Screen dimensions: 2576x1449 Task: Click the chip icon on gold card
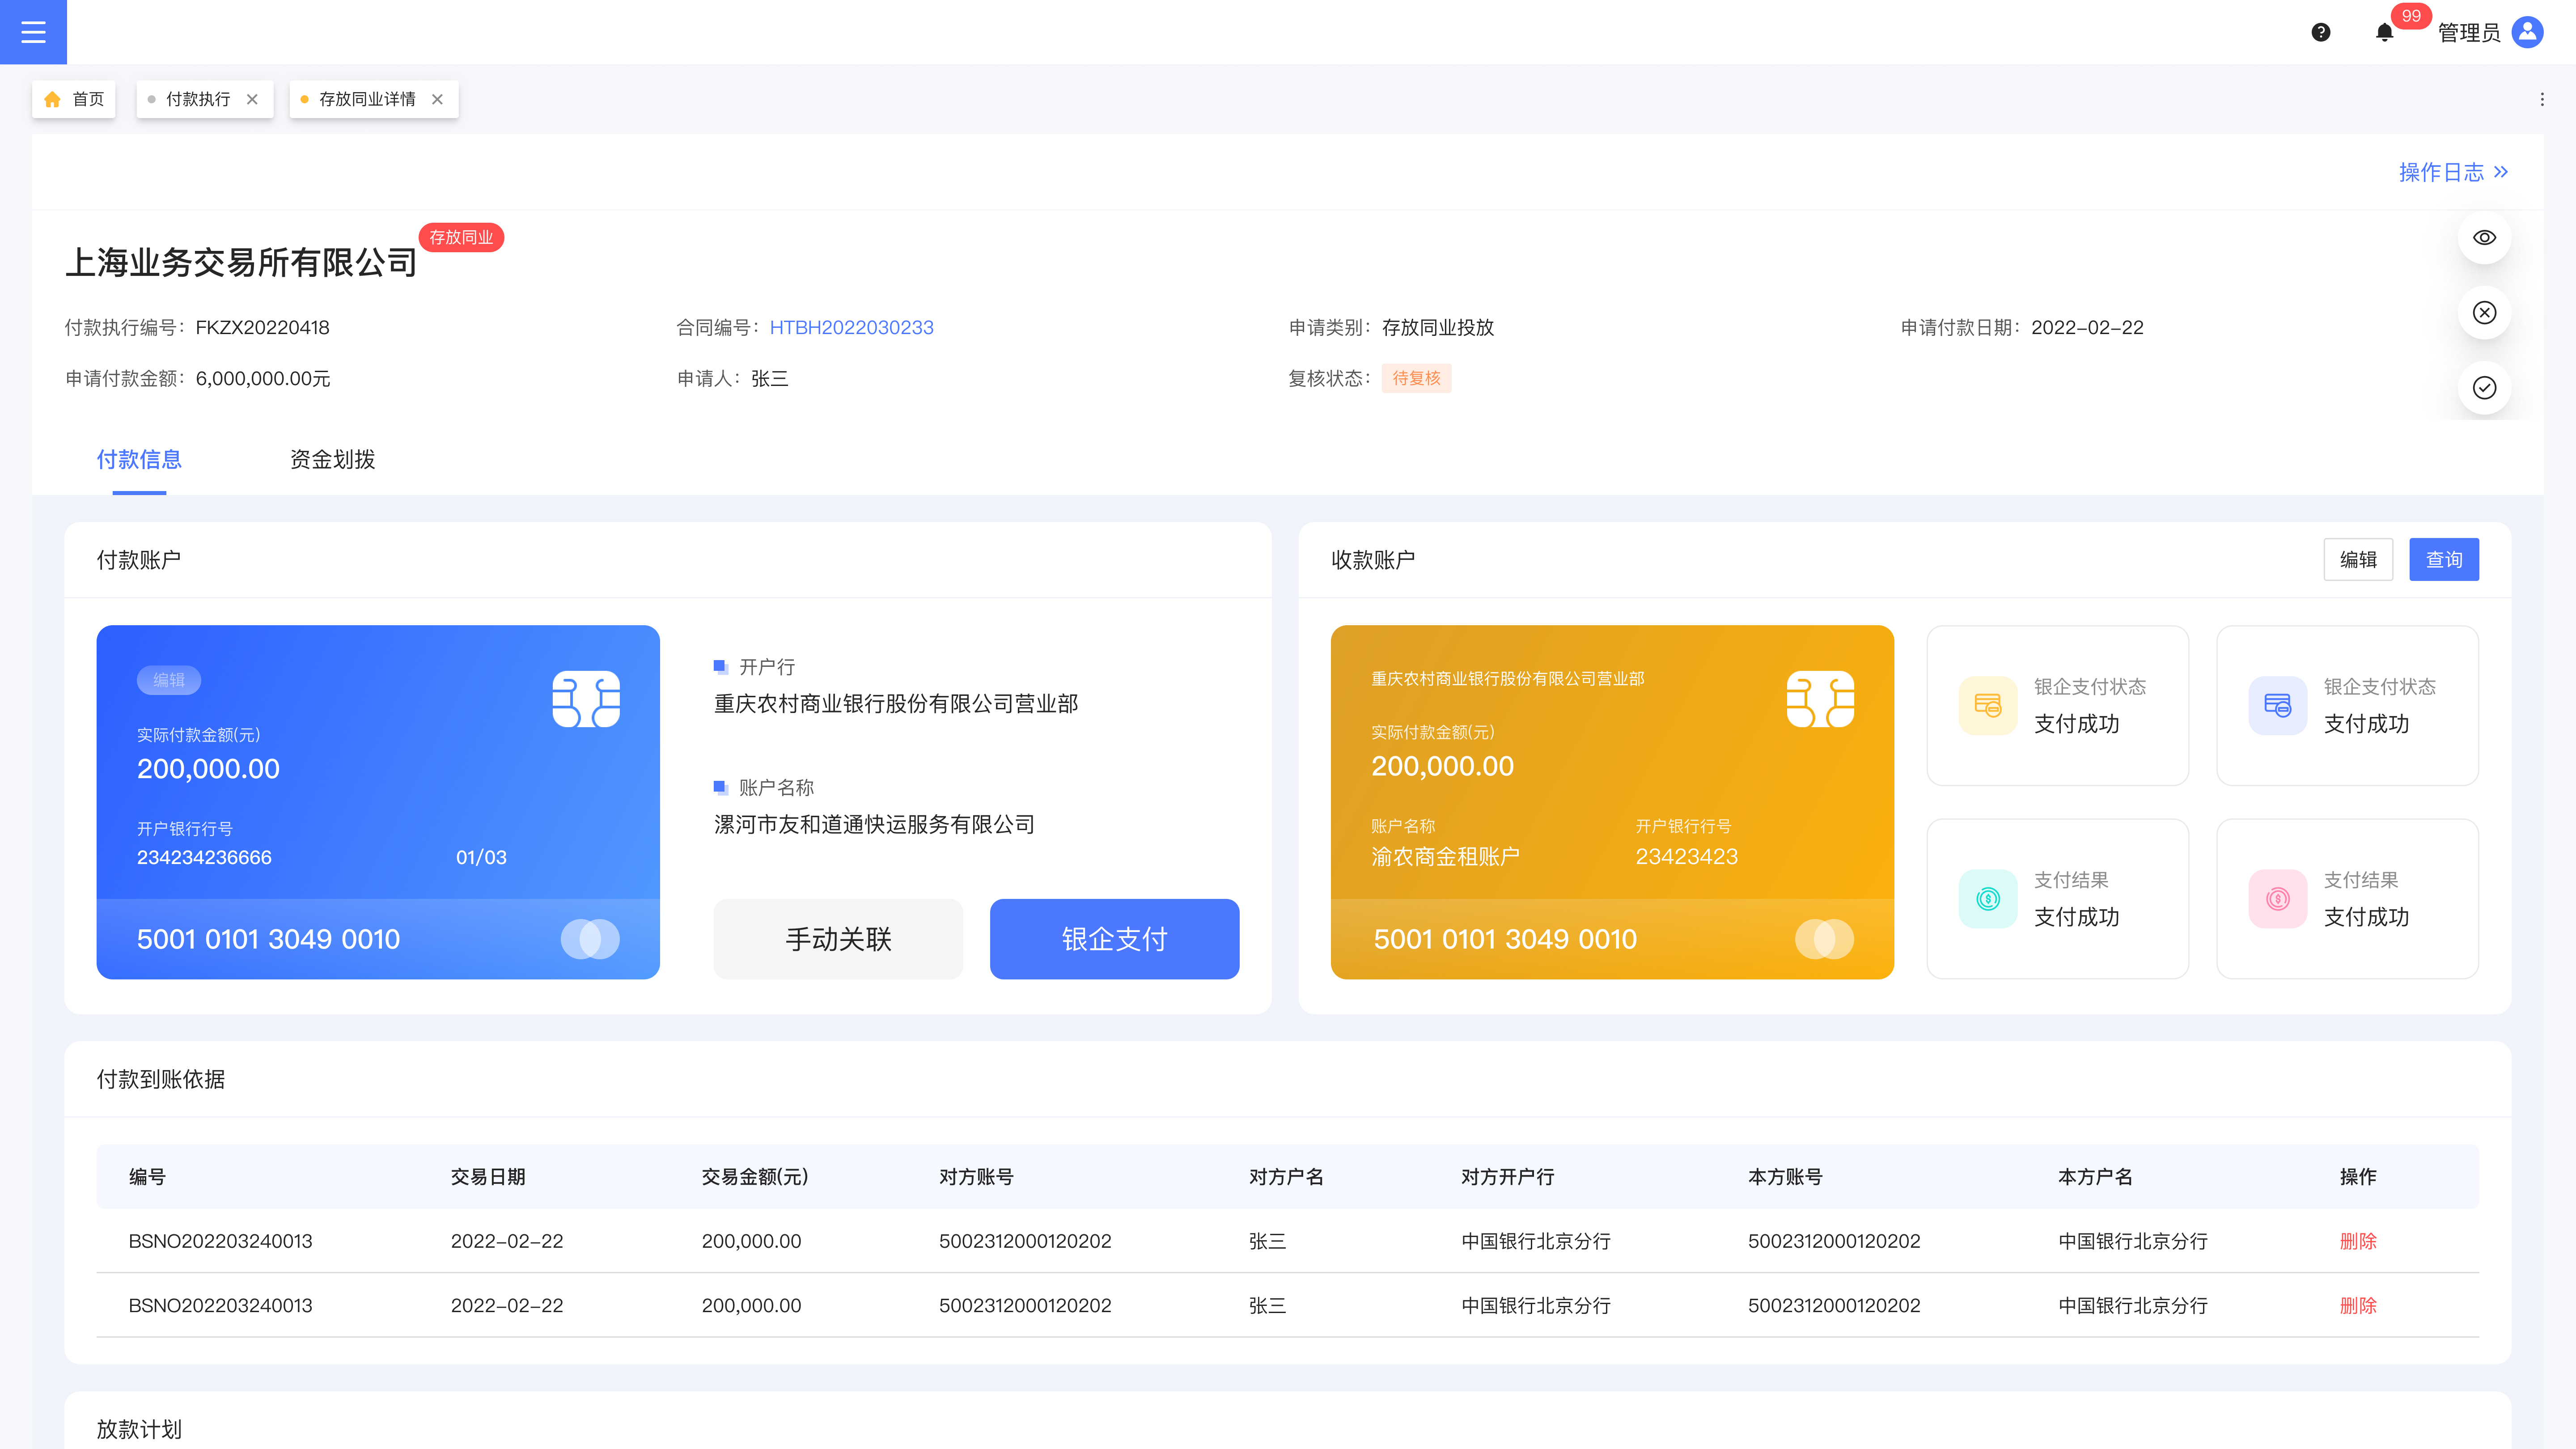(x=1820, y=699)
